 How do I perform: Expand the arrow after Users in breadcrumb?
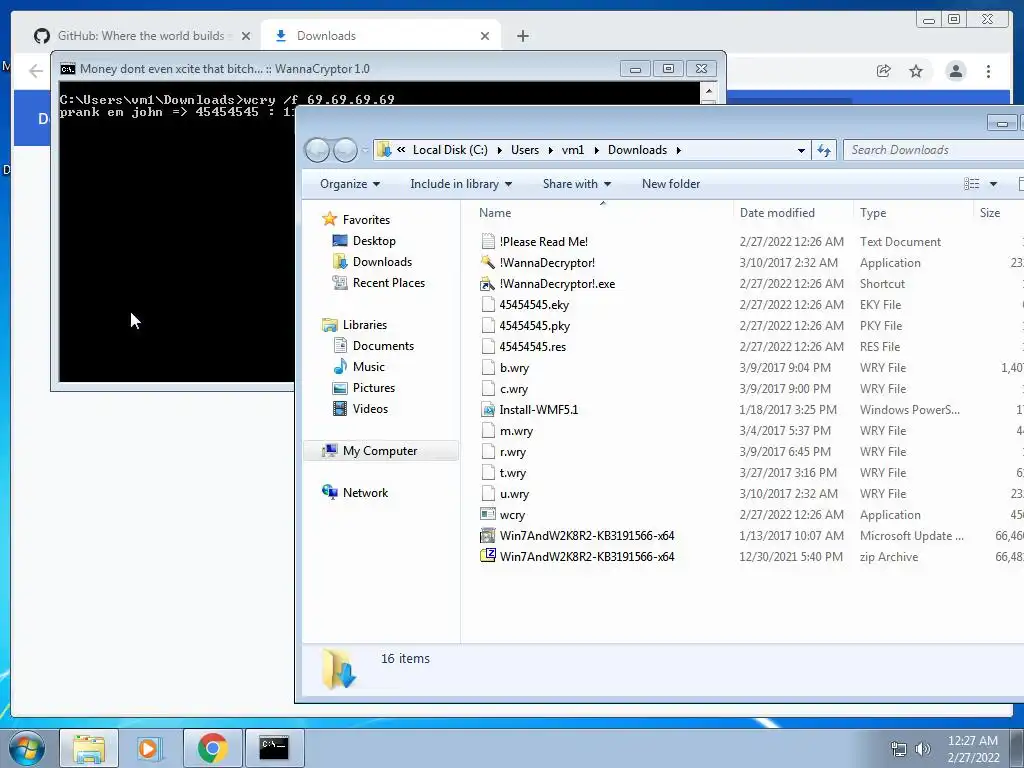pos(550,150)
